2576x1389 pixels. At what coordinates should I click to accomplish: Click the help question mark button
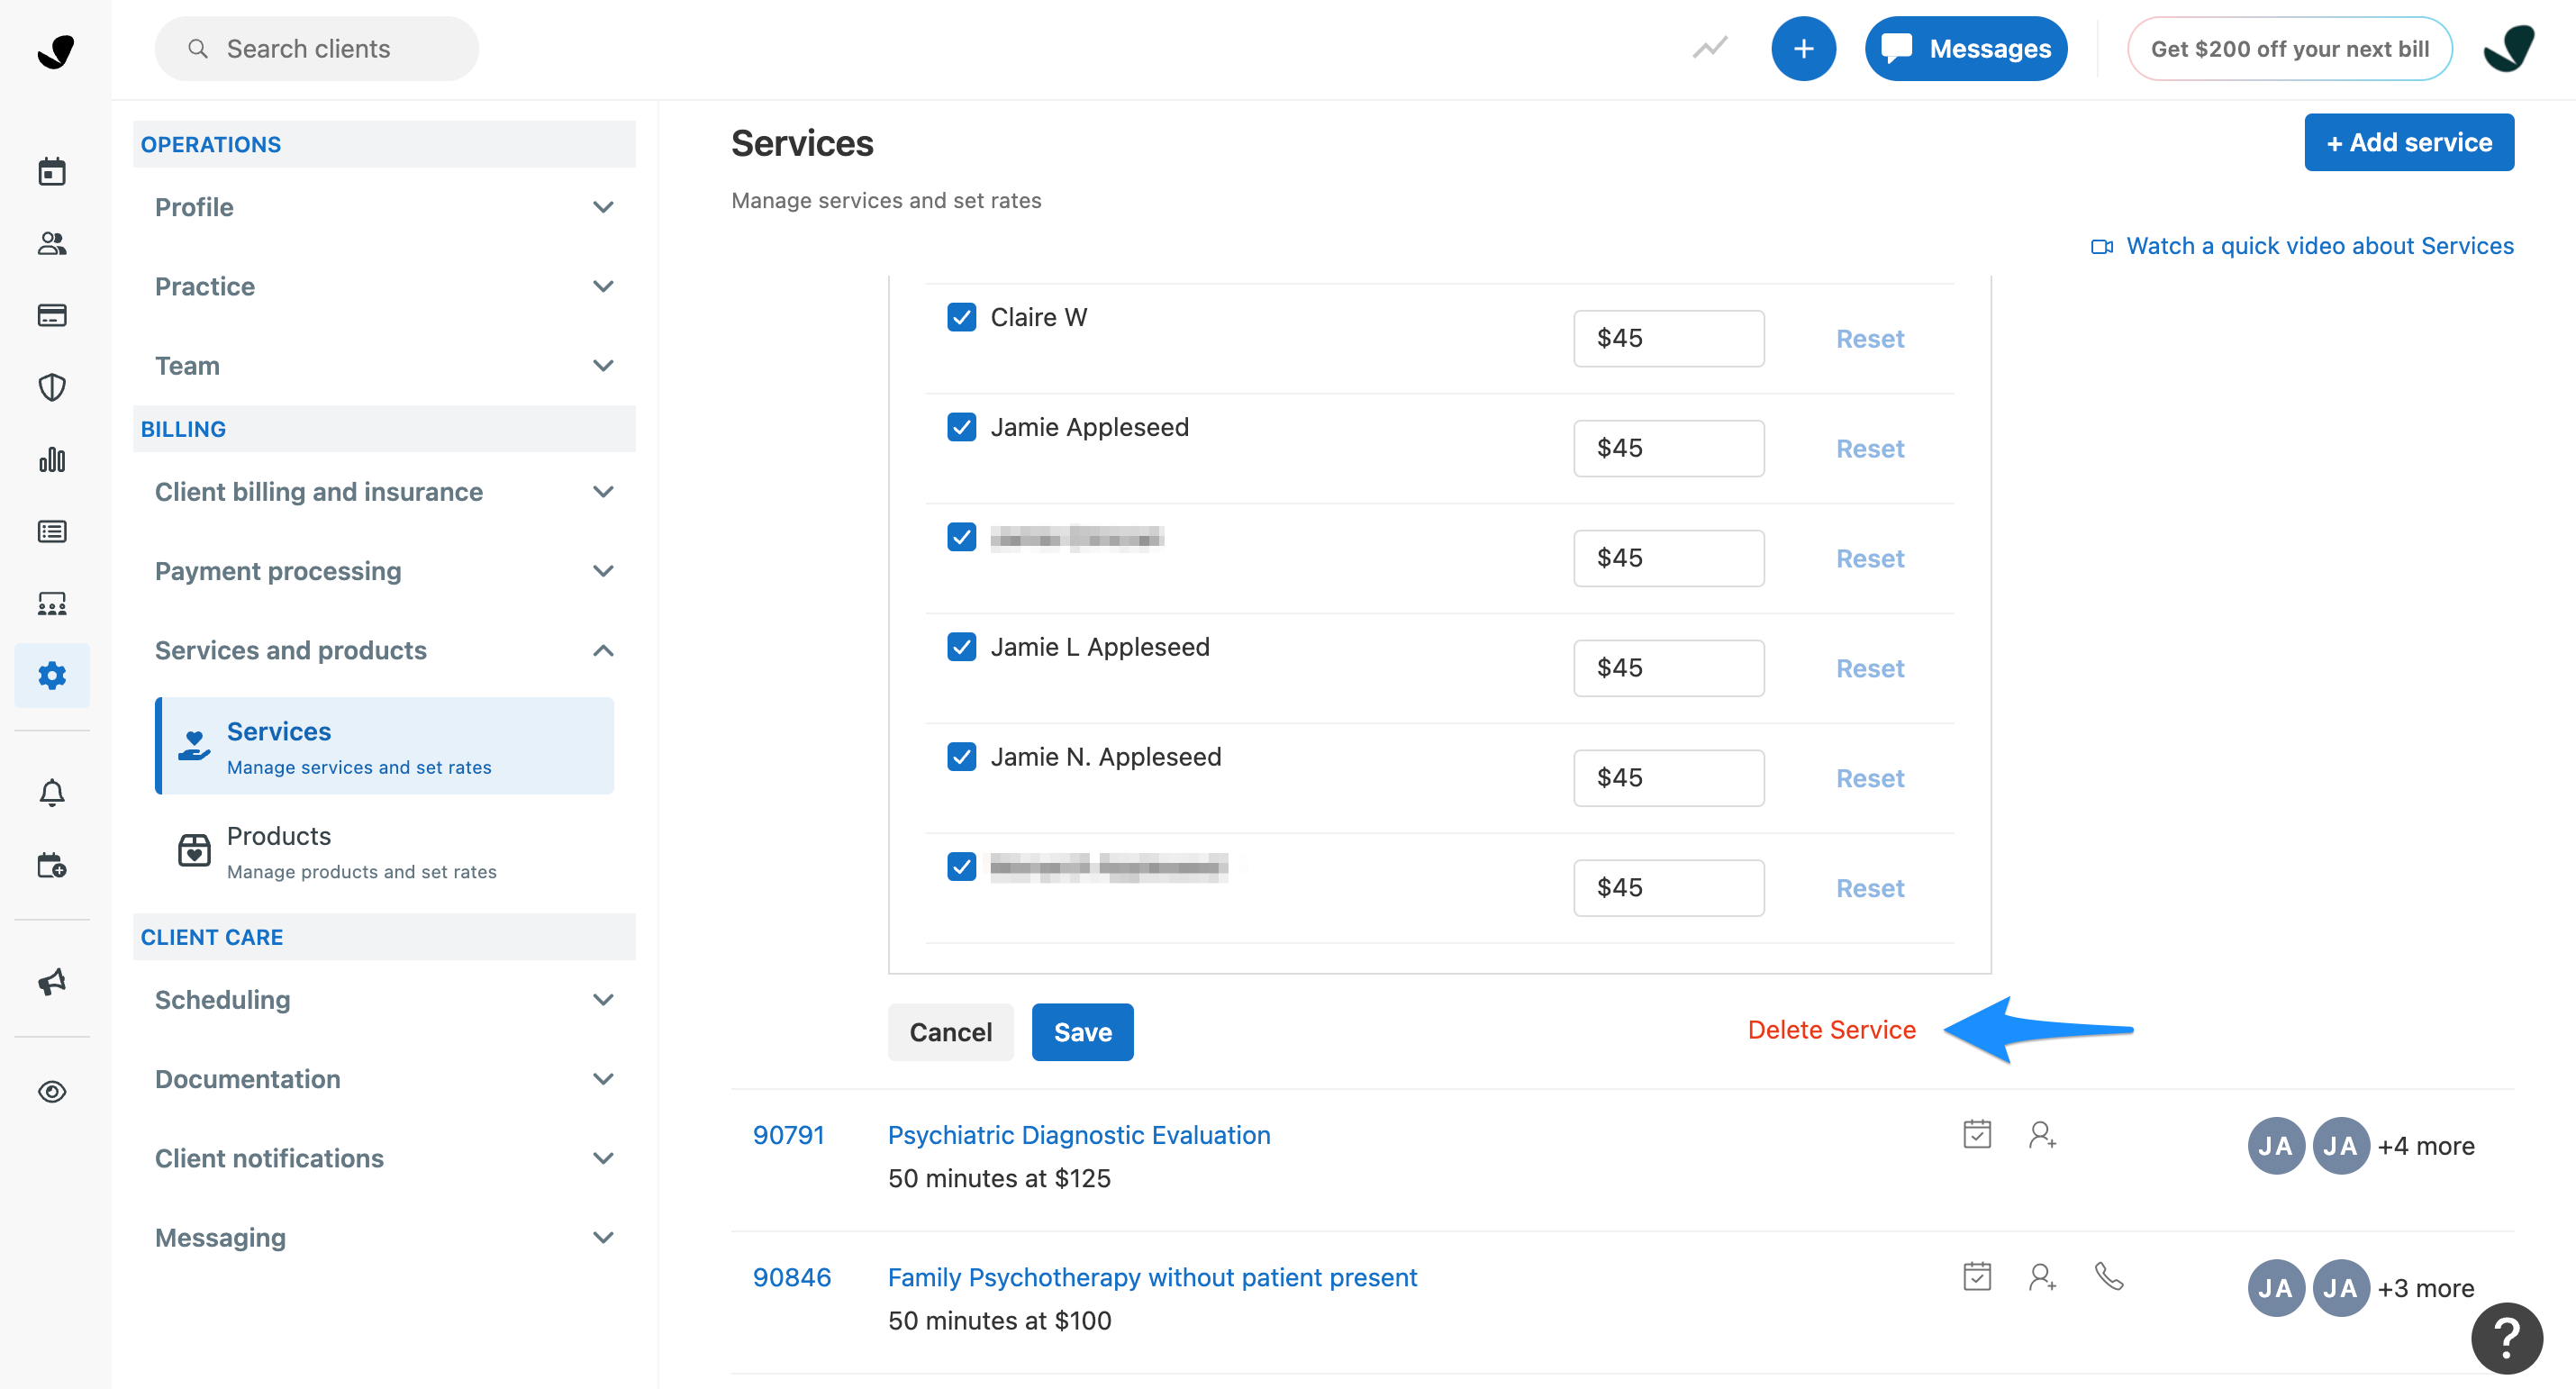[x=2505, y=1337]
